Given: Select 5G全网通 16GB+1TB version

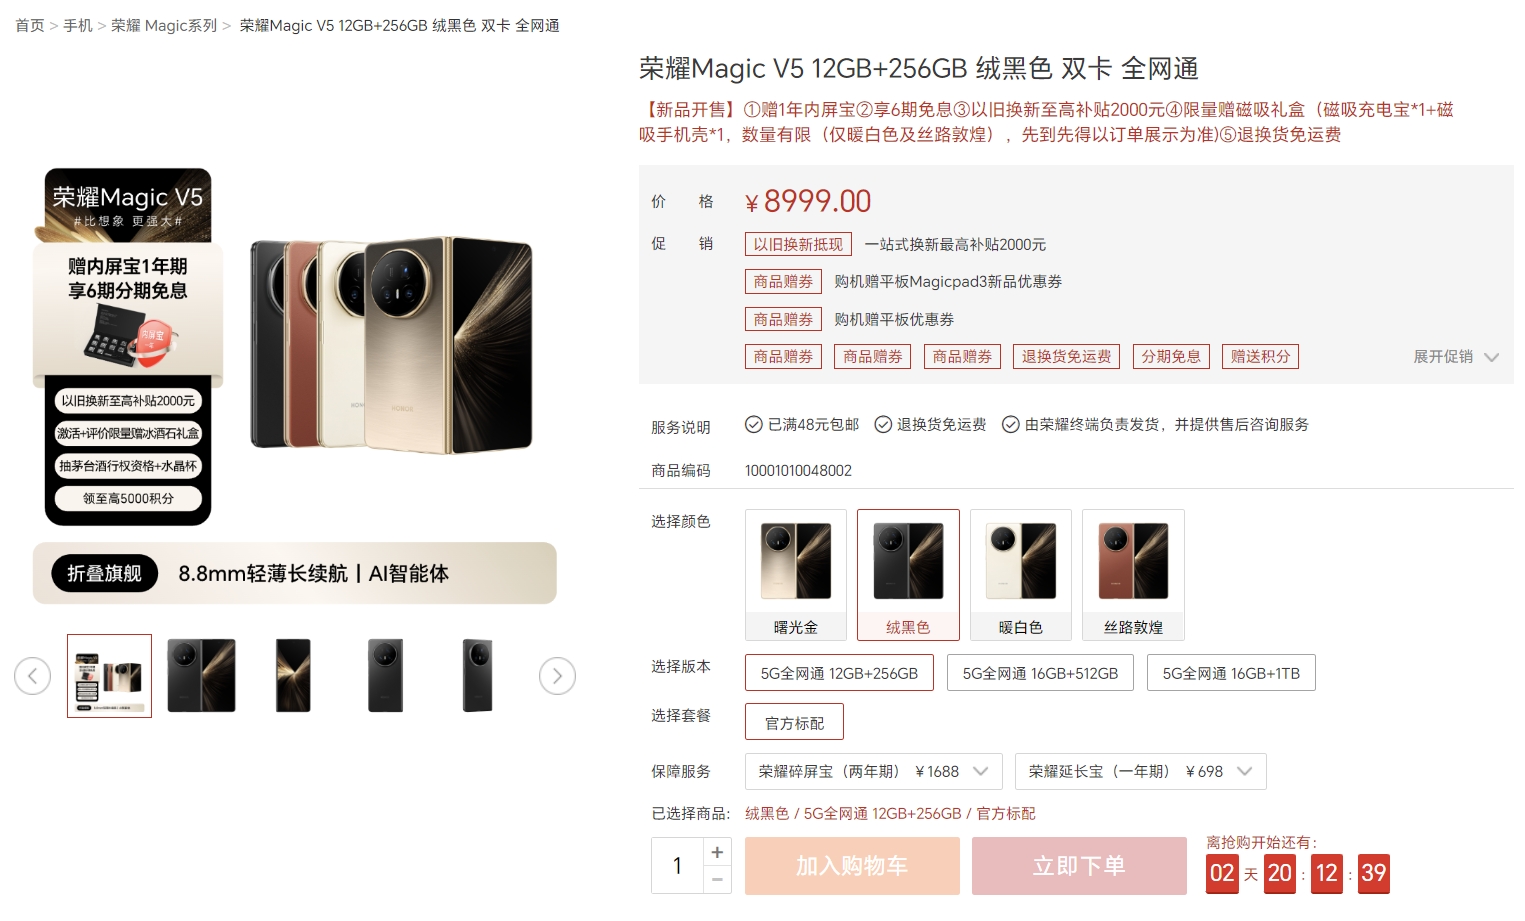Looking at the screenshot, I should click(1231, 673).
